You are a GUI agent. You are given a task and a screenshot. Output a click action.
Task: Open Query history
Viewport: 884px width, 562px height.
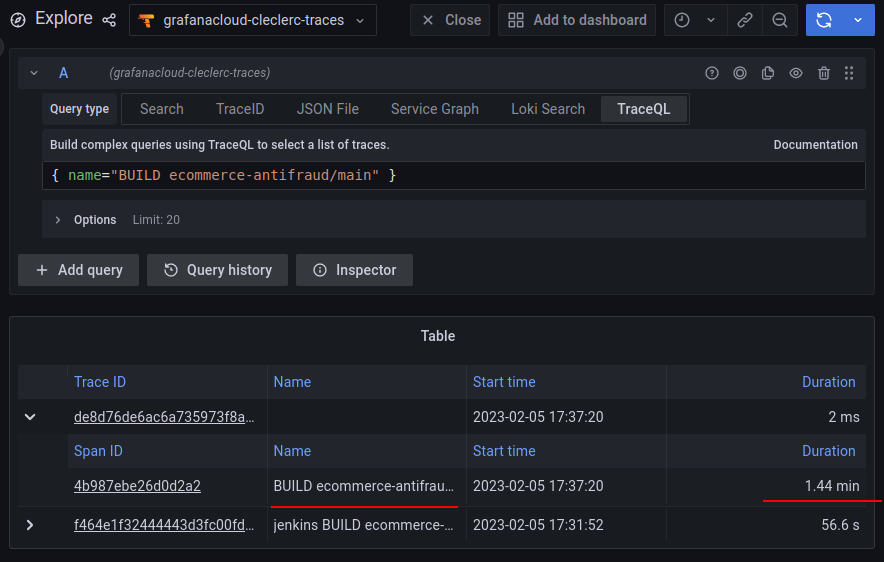(218, 270)
